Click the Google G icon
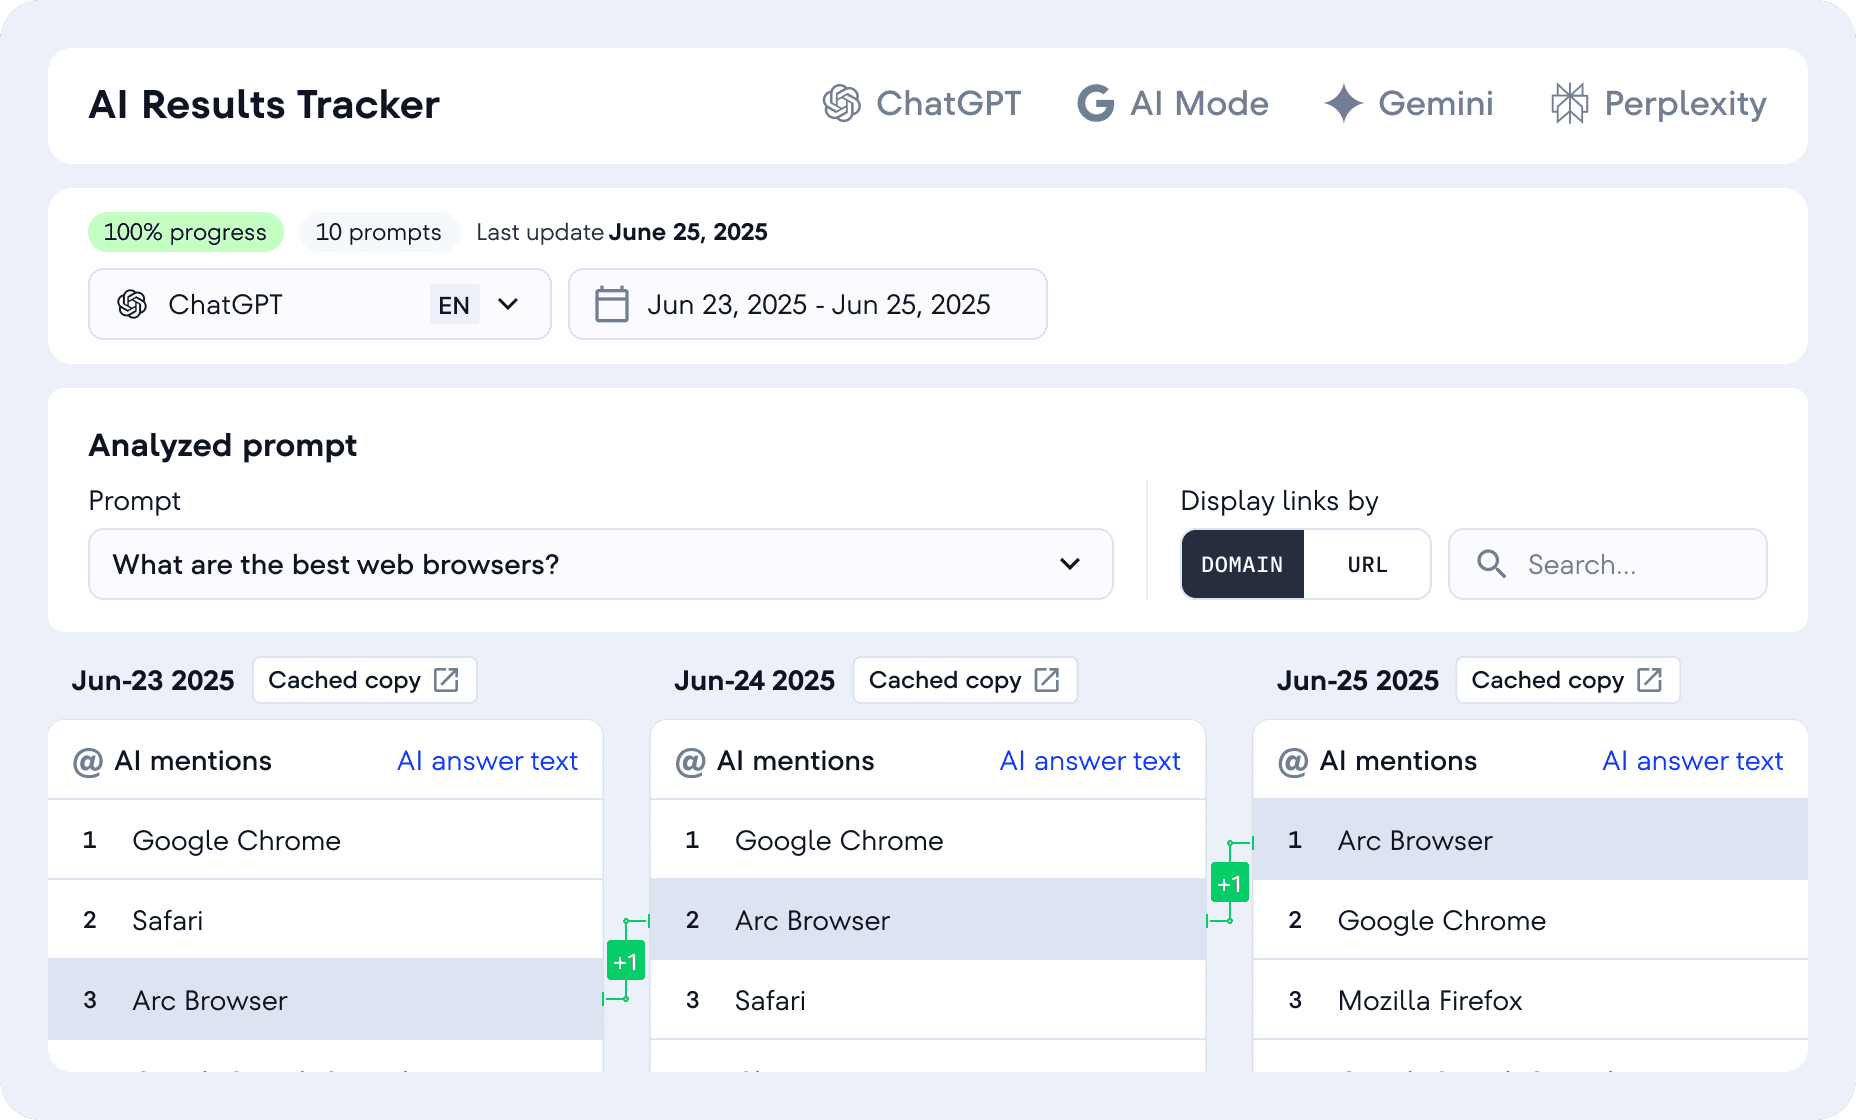This screenshot has width=1856, height=1120. [x=1096, y=103]
